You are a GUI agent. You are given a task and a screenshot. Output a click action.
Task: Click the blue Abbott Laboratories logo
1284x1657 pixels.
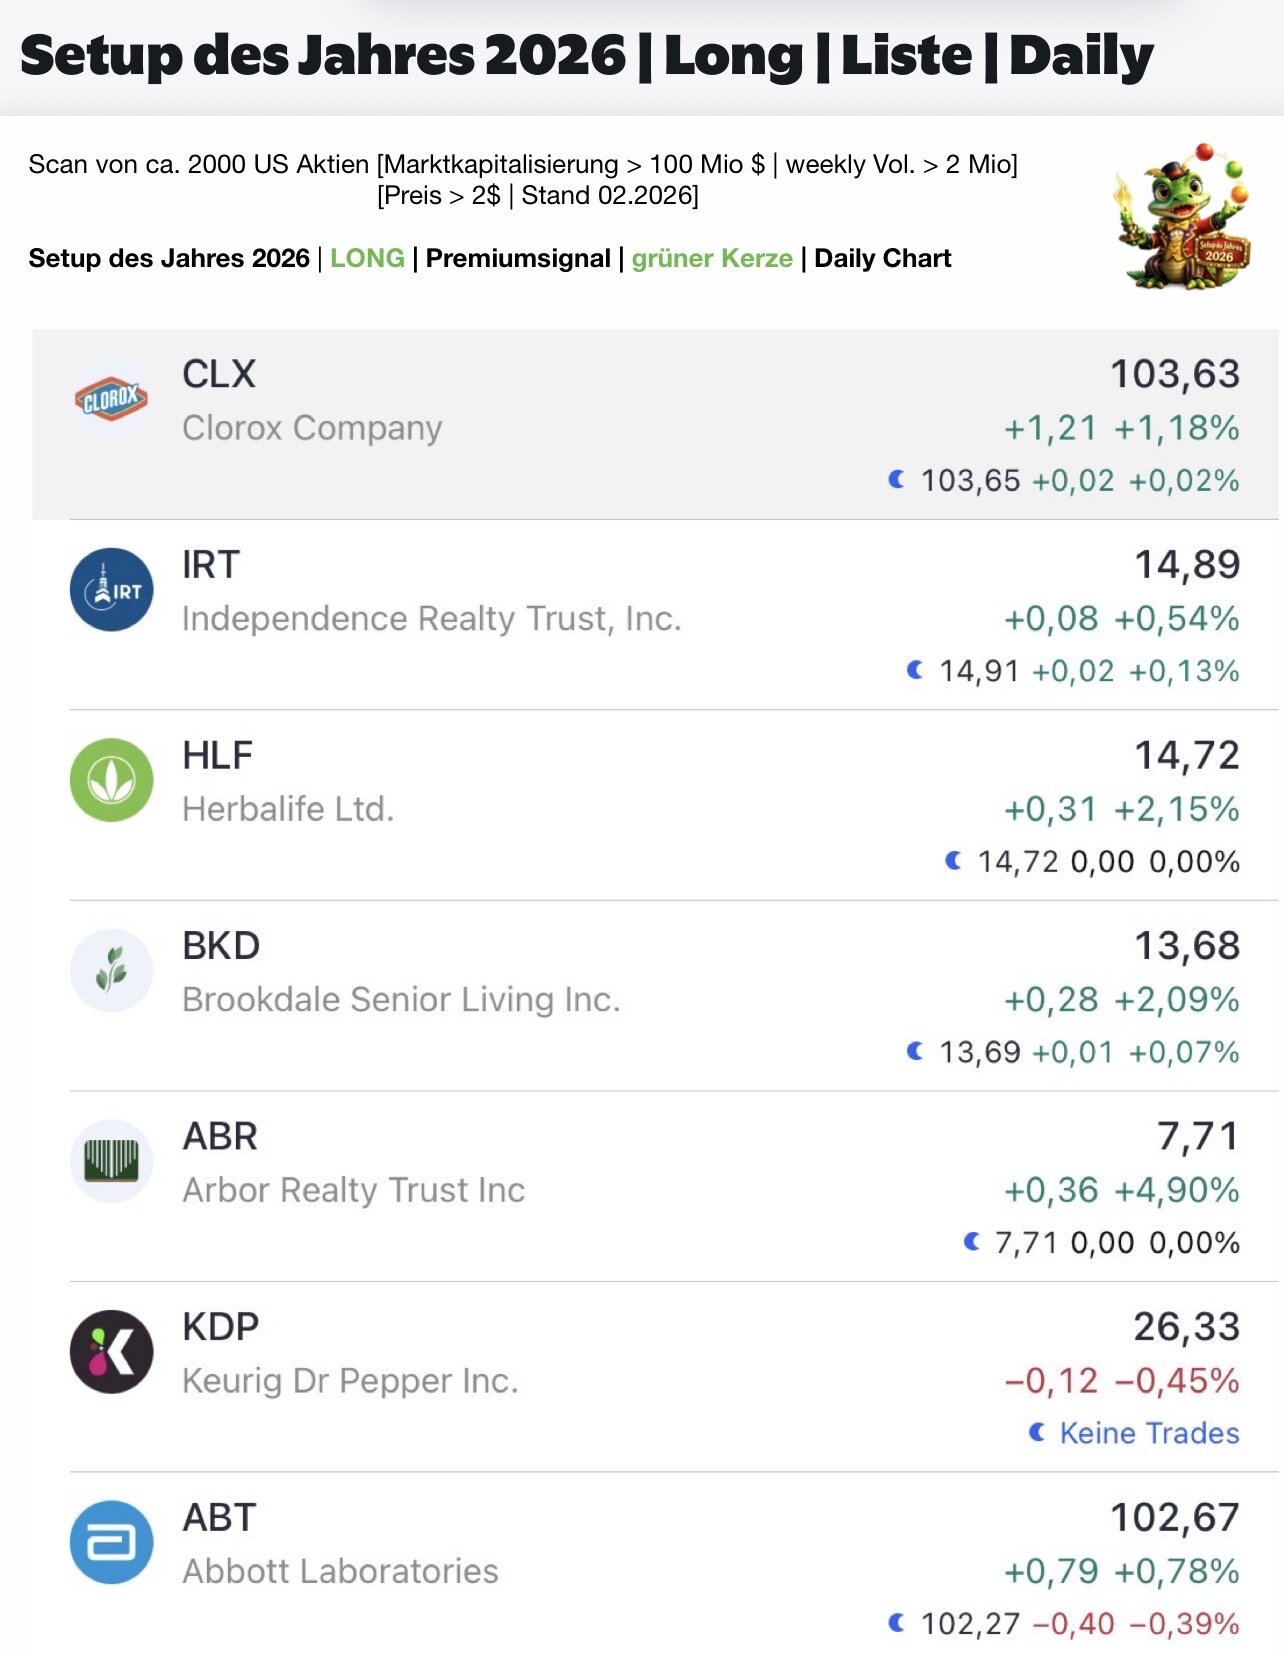coord(111,1543)
